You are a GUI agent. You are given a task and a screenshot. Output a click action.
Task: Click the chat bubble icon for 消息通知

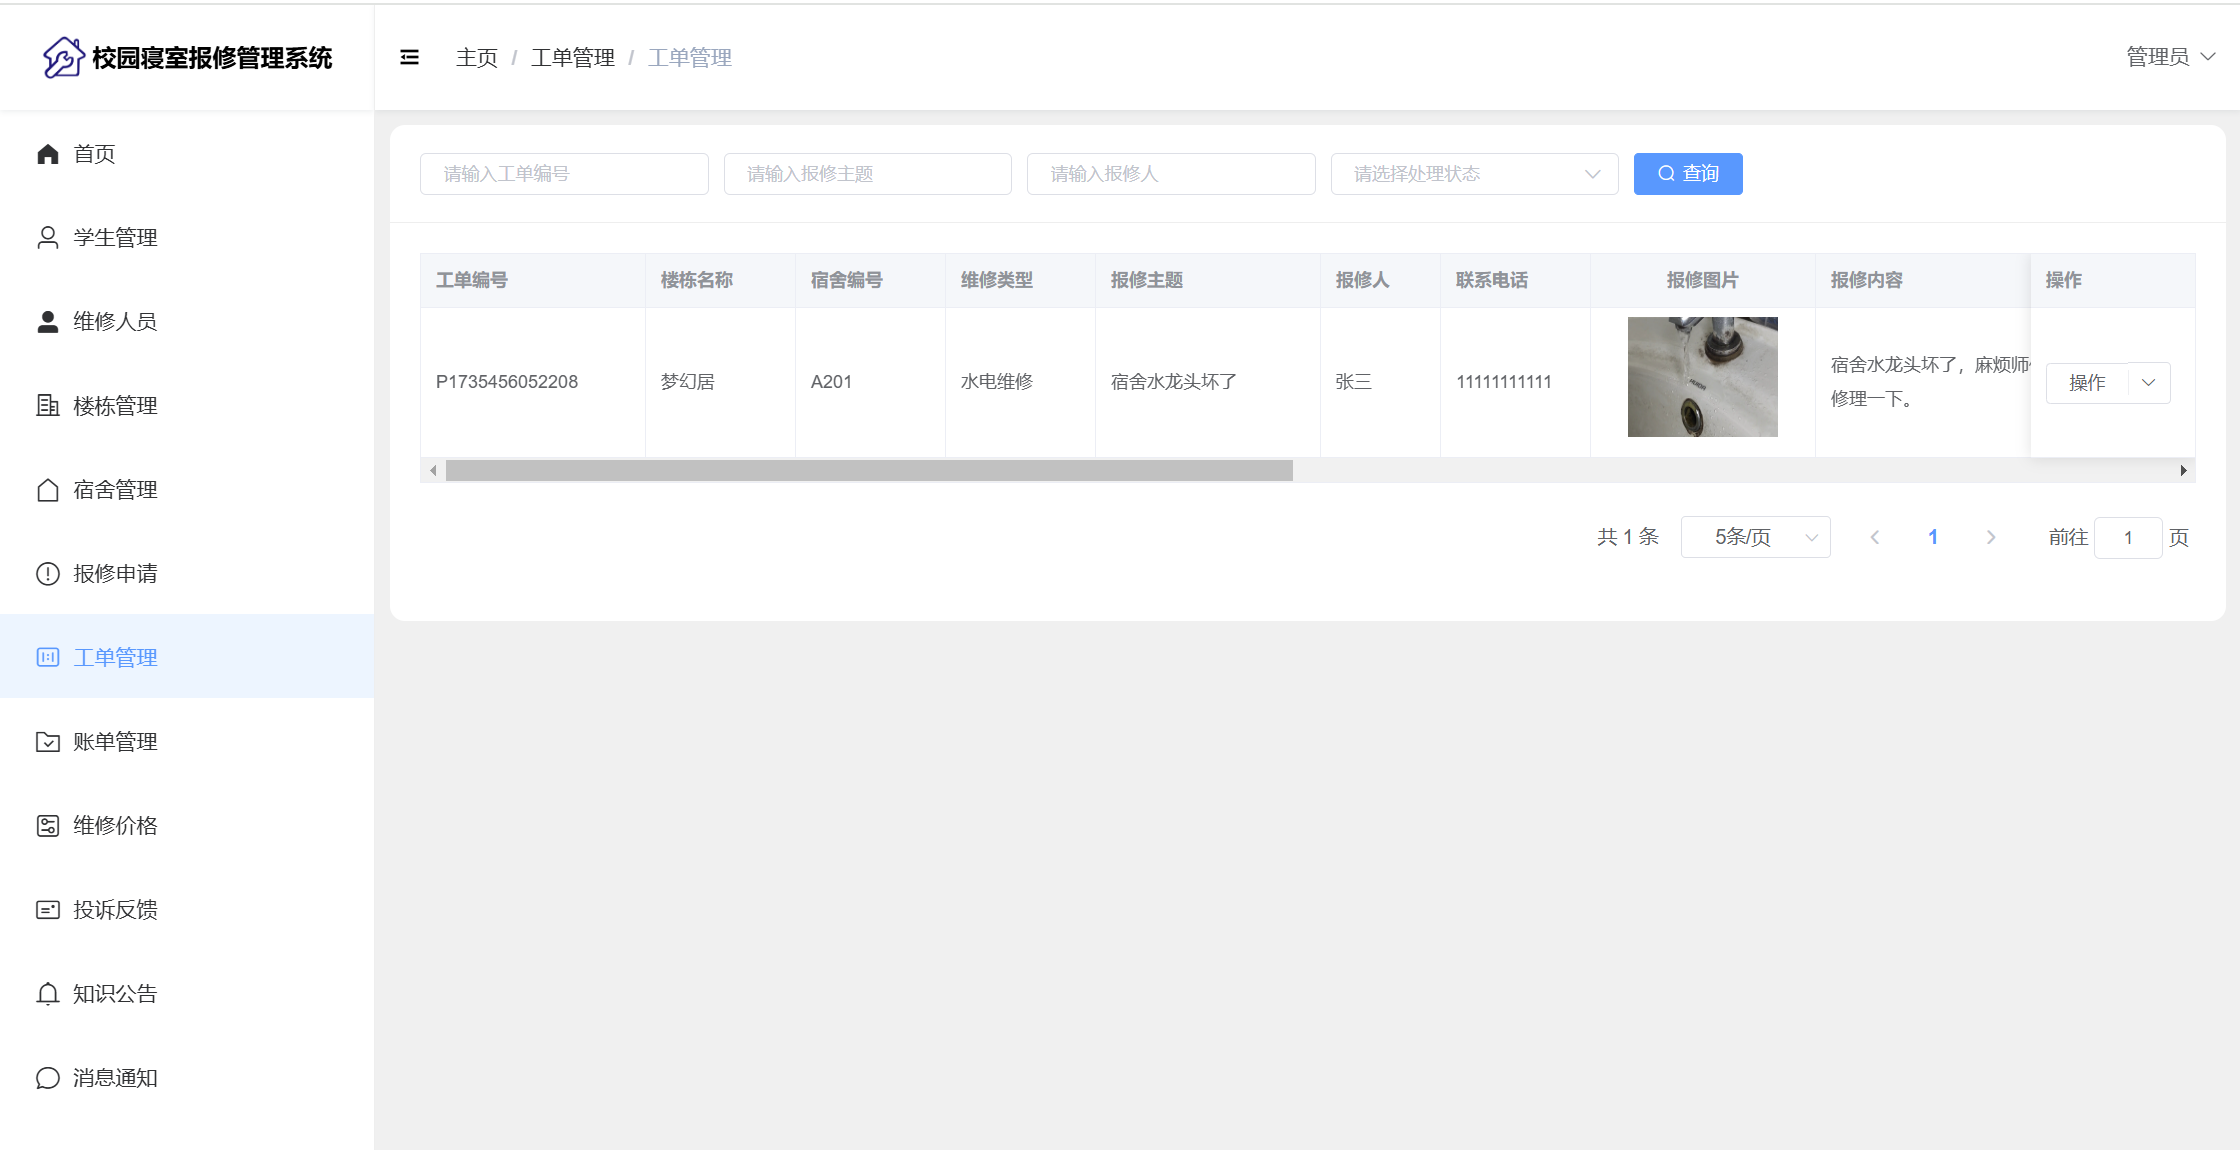tap(48, 1078)
